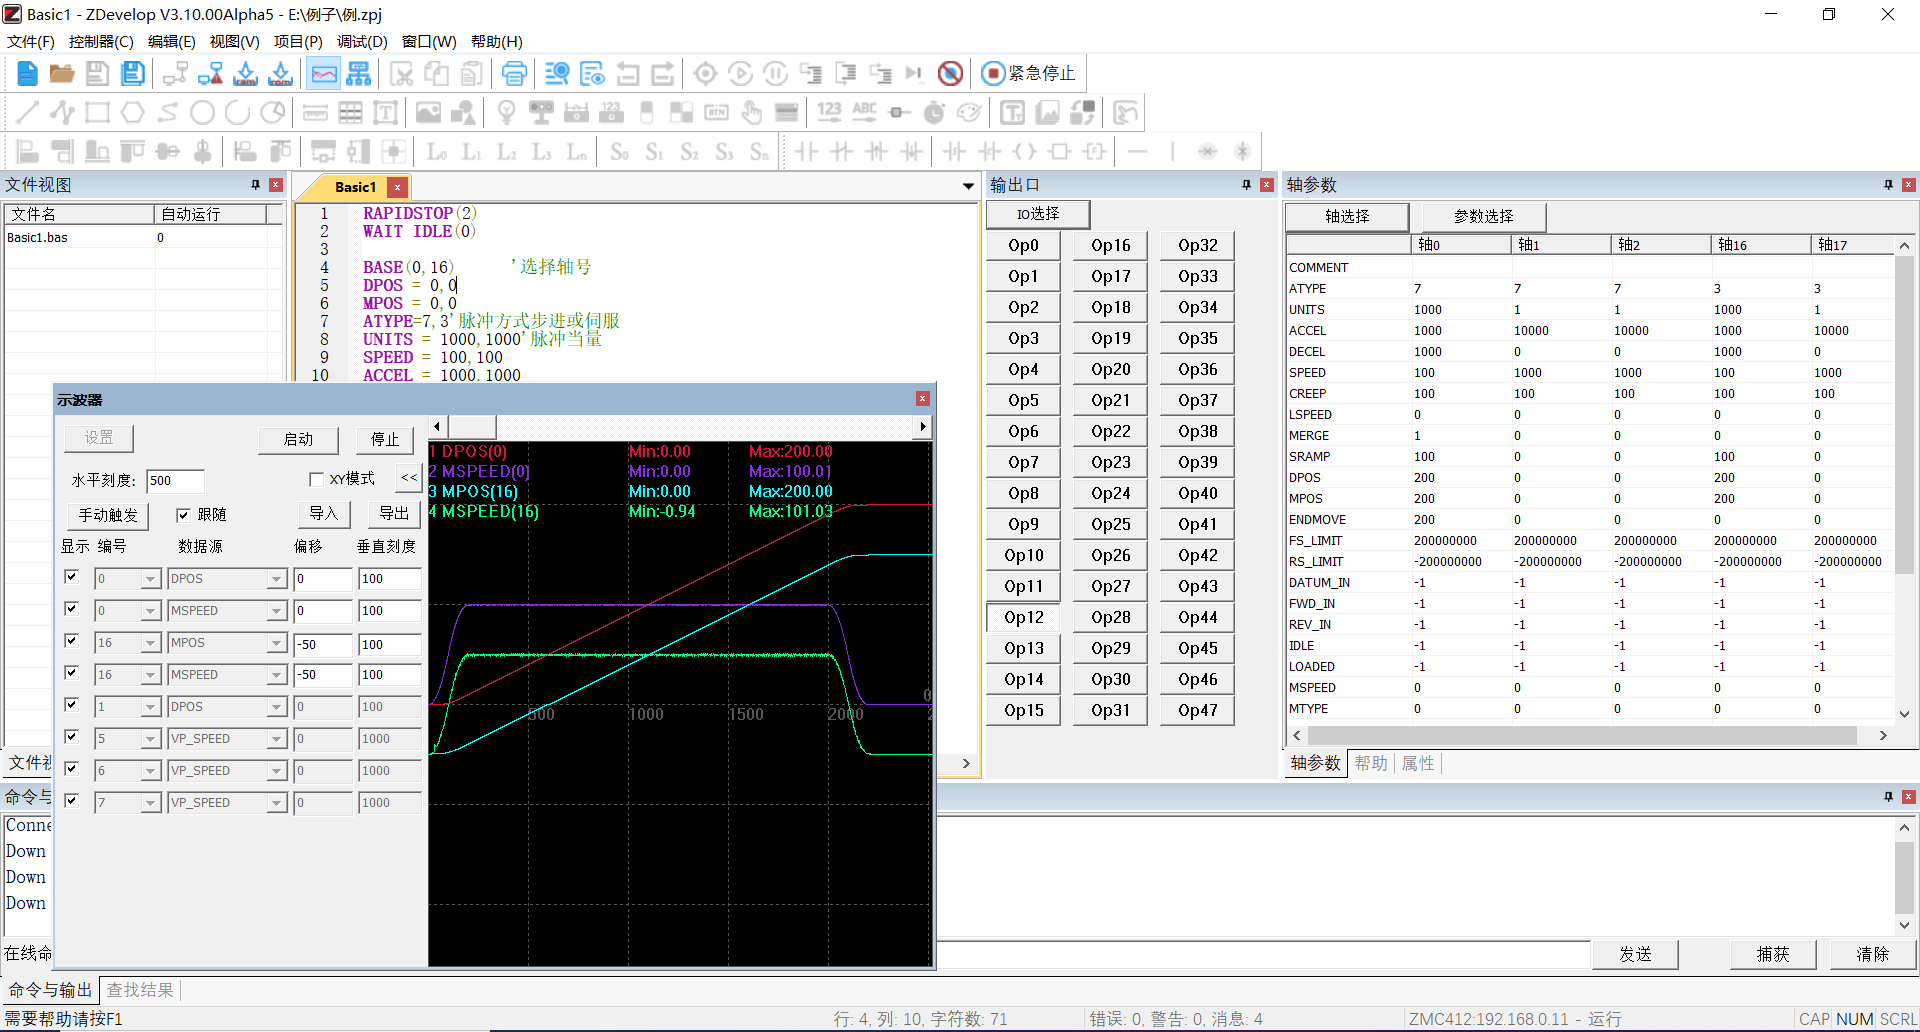Open data source dropdown for axis 6 VP_SPEED
The height and width of the screenshot is (1032, 1920).
coord(277,771)
